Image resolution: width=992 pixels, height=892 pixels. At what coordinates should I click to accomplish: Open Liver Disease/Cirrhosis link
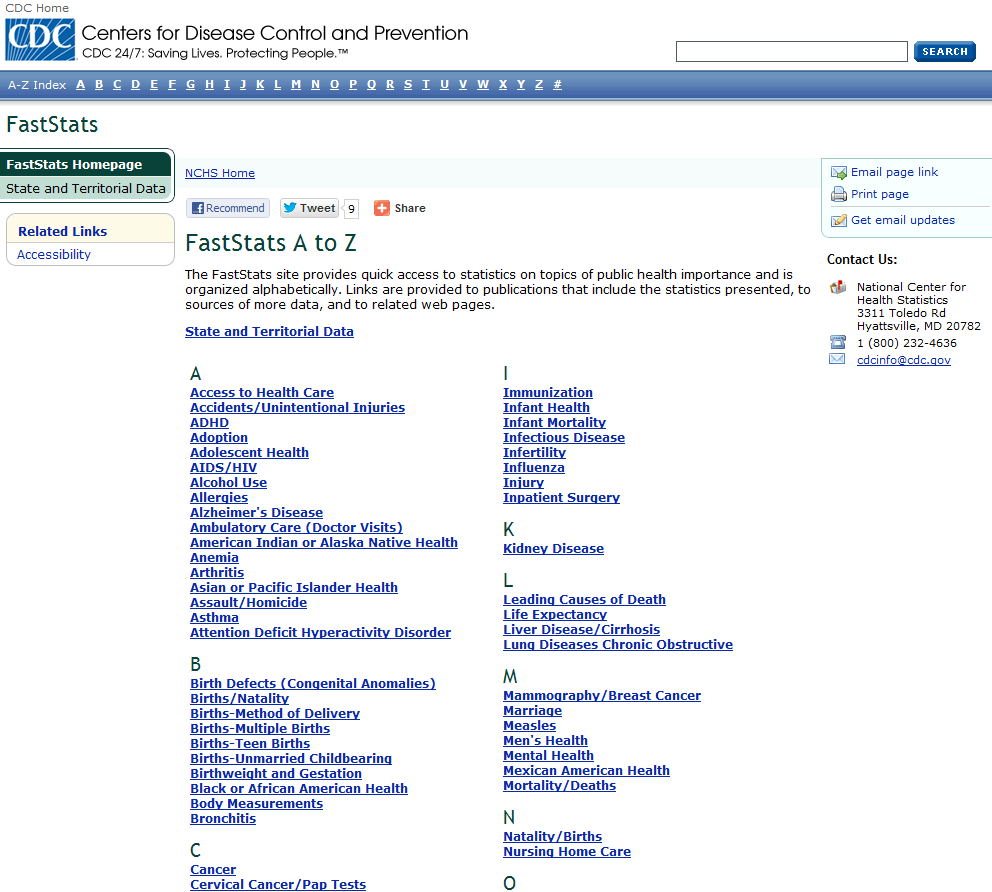(x=581, y=630)
